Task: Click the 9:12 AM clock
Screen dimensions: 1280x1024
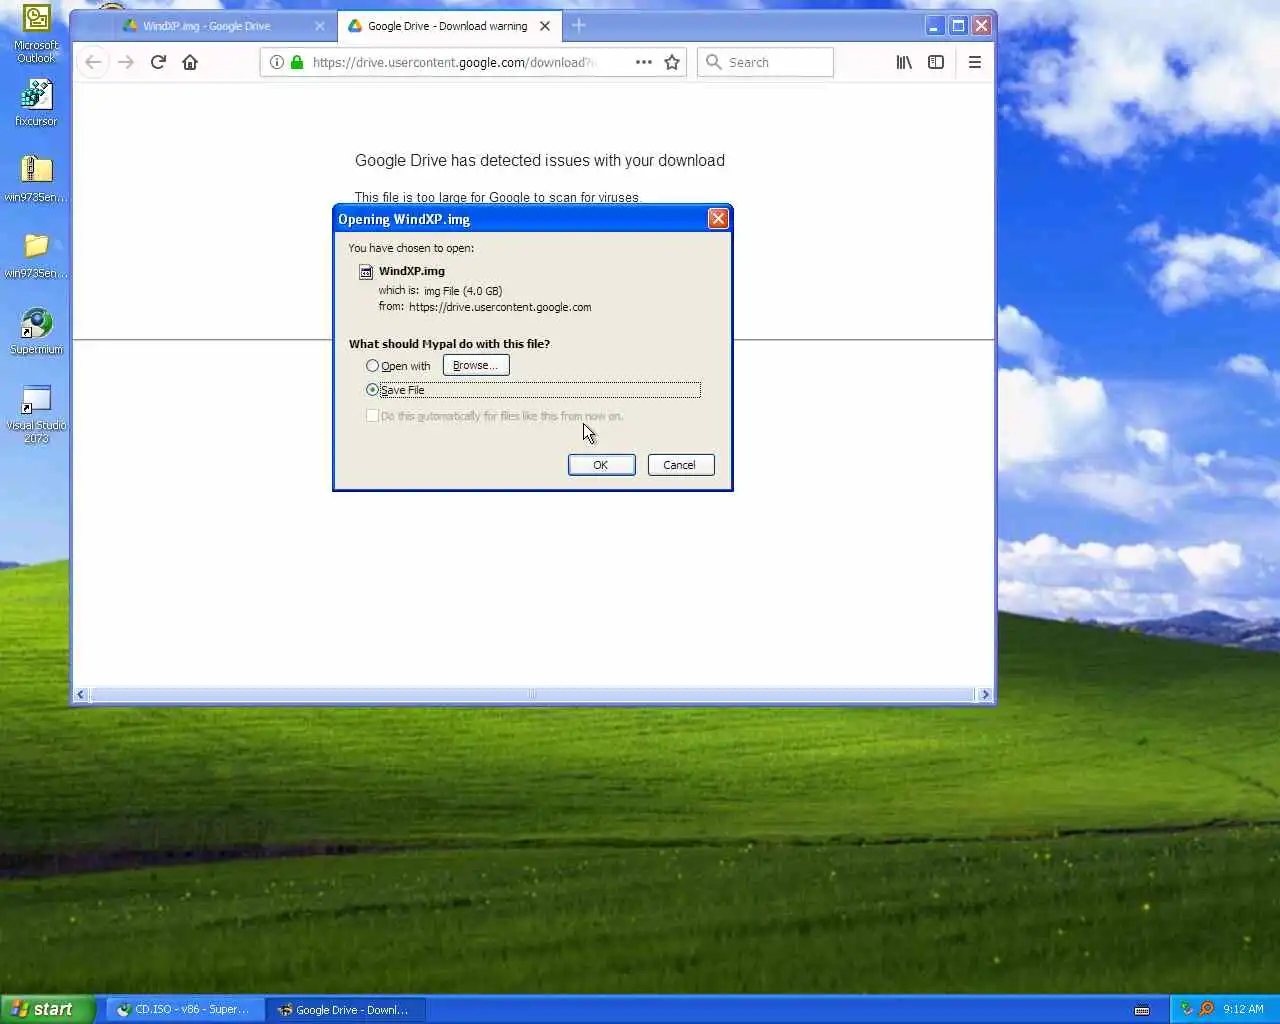Action: pyautogui.click(x=1243, y=1009)
